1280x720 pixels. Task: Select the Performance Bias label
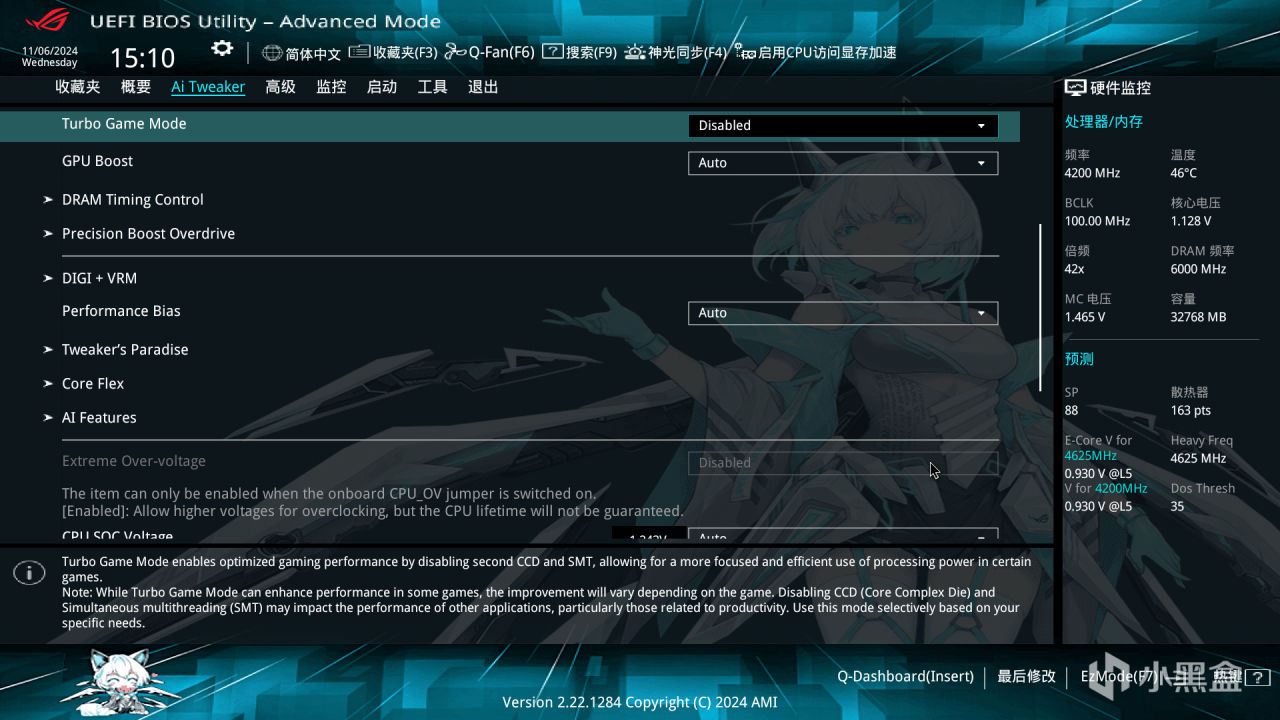[x=121, y=311]
